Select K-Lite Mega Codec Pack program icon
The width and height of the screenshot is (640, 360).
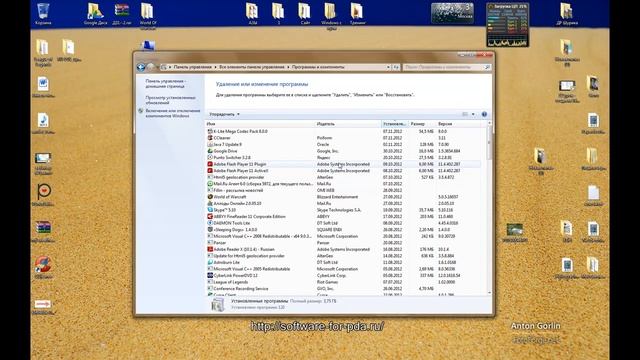coord(210,131)
